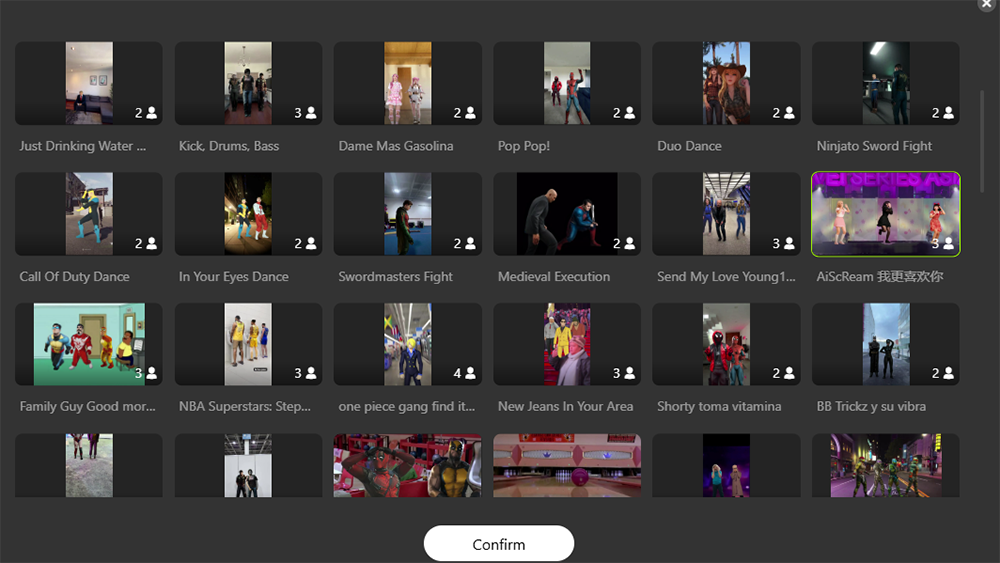Click the person count icon on Kick, Drums, Bass
This screenshot has height=563, width=1000.
pyautogui.click(x=311, y=113)
